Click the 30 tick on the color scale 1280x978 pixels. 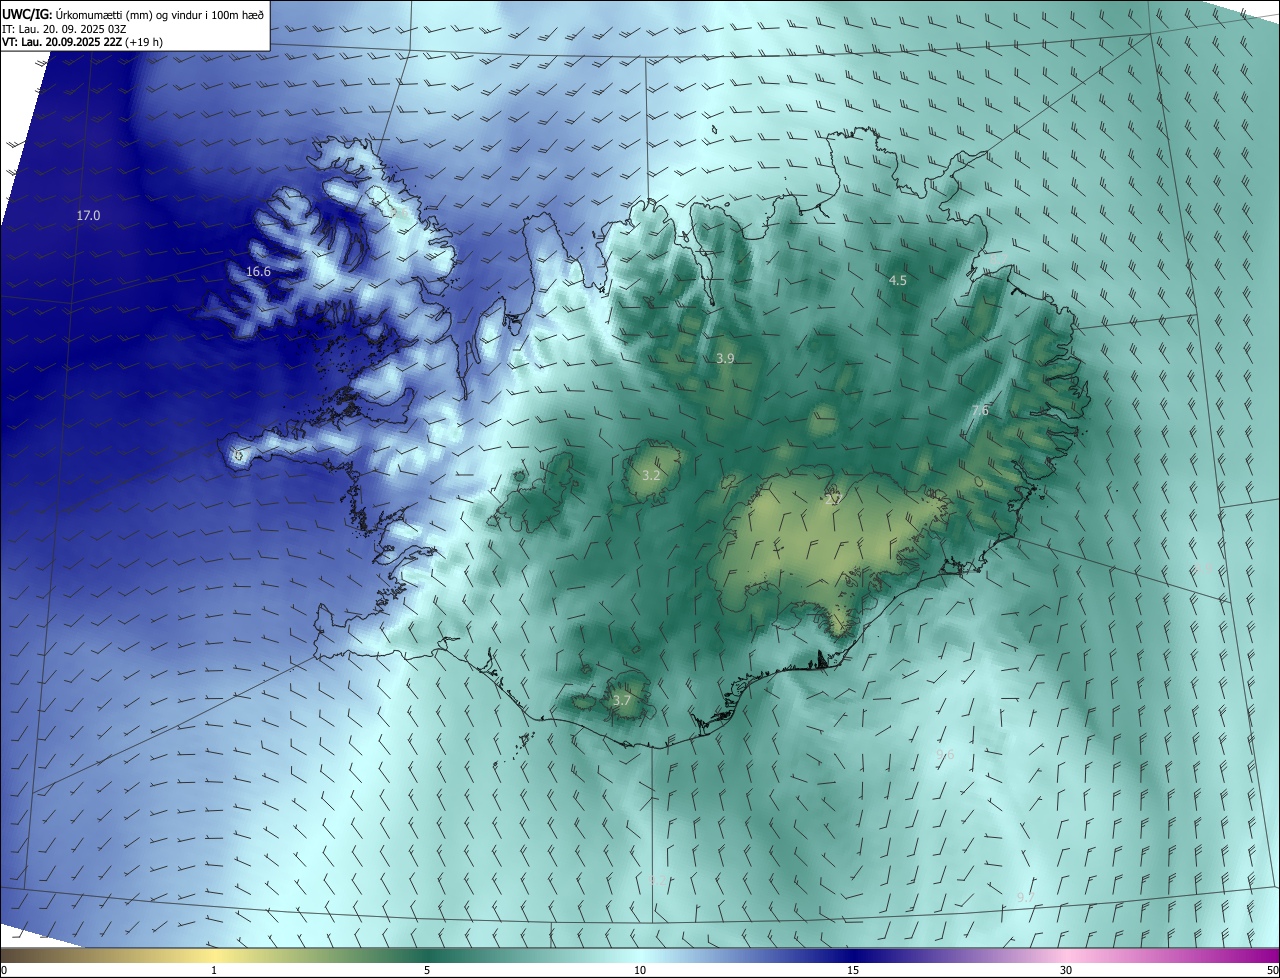tap(1066, 970)
